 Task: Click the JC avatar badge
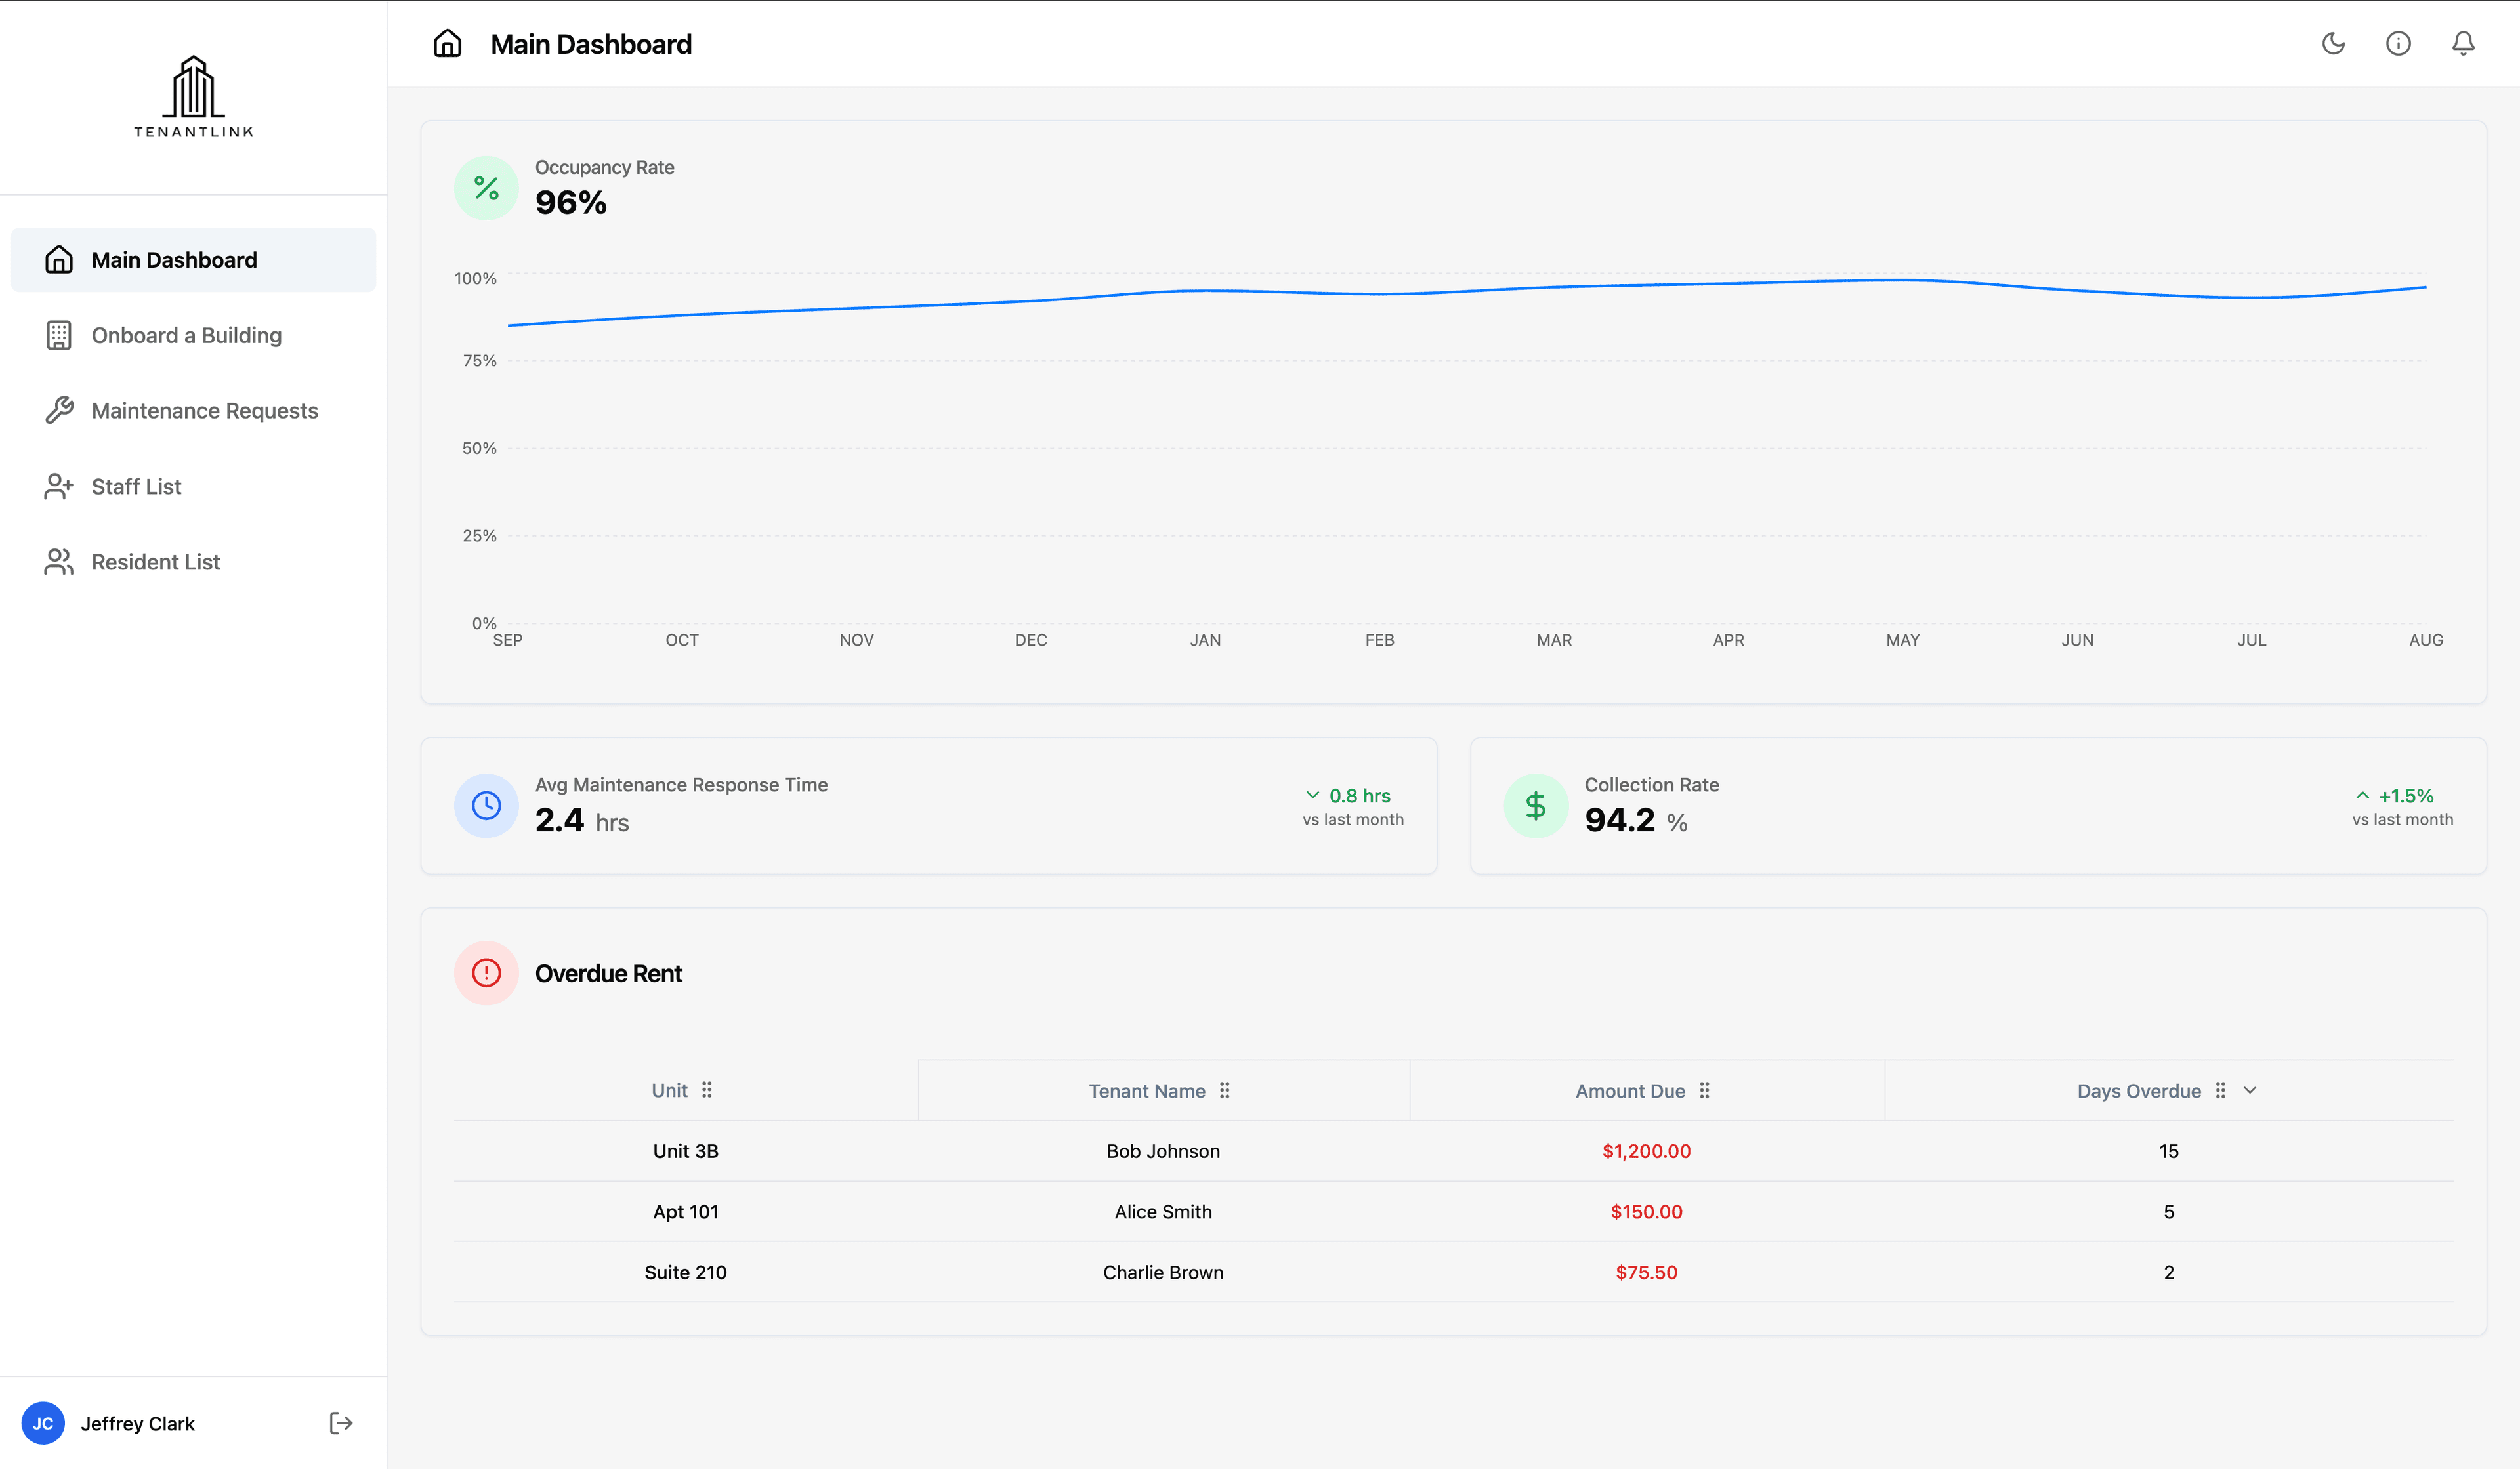pos(43,1422)
